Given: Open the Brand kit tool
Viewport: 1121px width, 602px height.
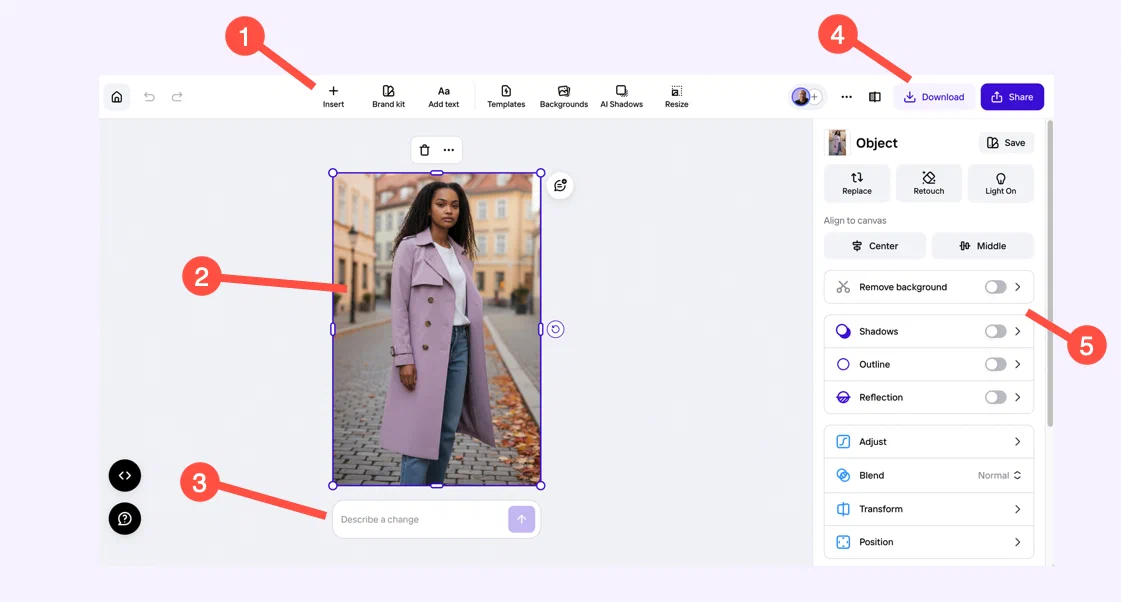Looking at the screenshot, I should point(388,97).
